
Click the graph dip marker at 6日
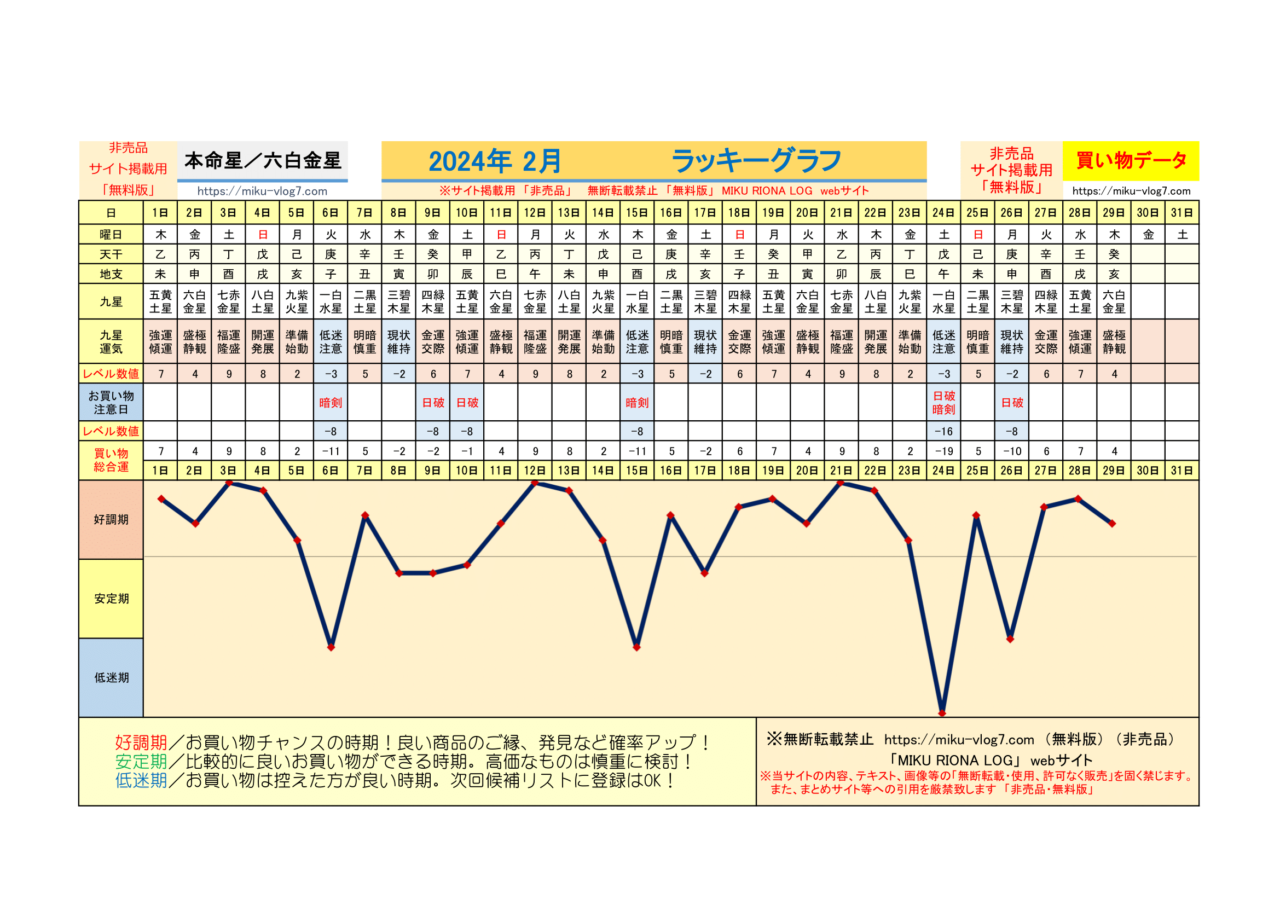(x=331, y=647)
